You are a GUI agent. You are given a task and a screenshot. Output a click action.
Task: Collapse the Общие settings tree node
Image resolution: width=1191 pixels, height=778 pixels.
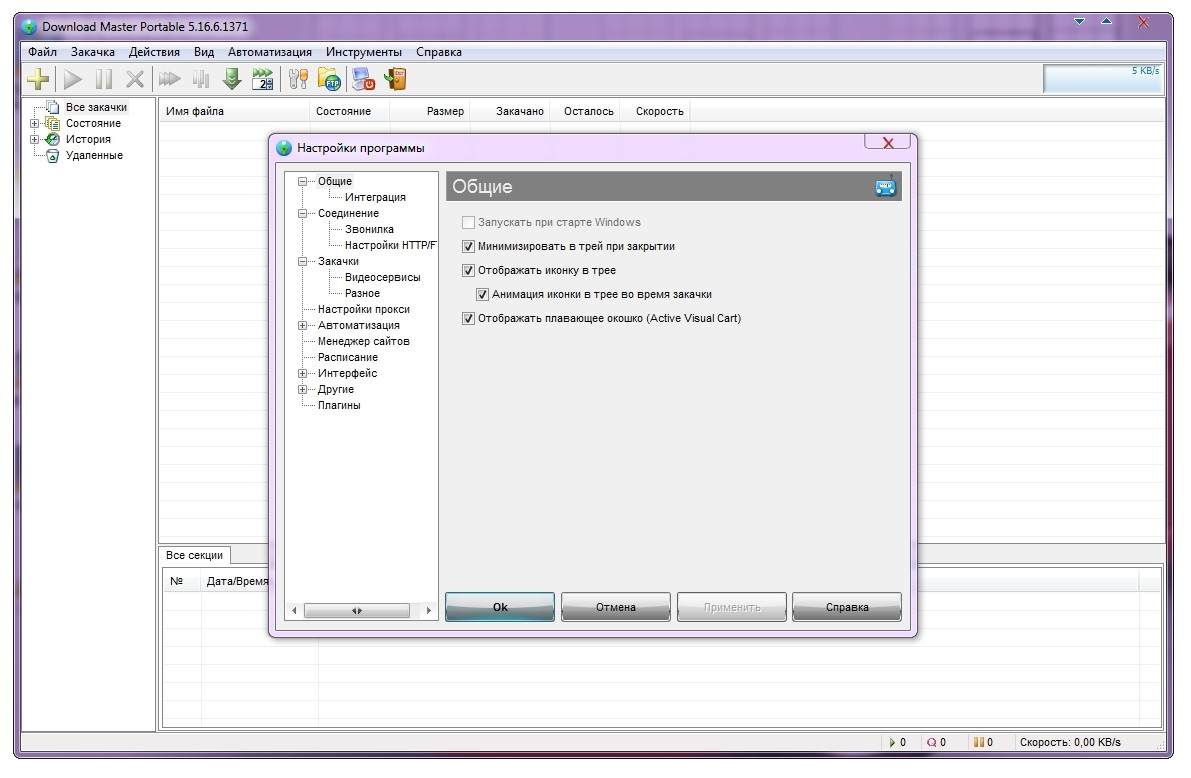pos(302,182)
